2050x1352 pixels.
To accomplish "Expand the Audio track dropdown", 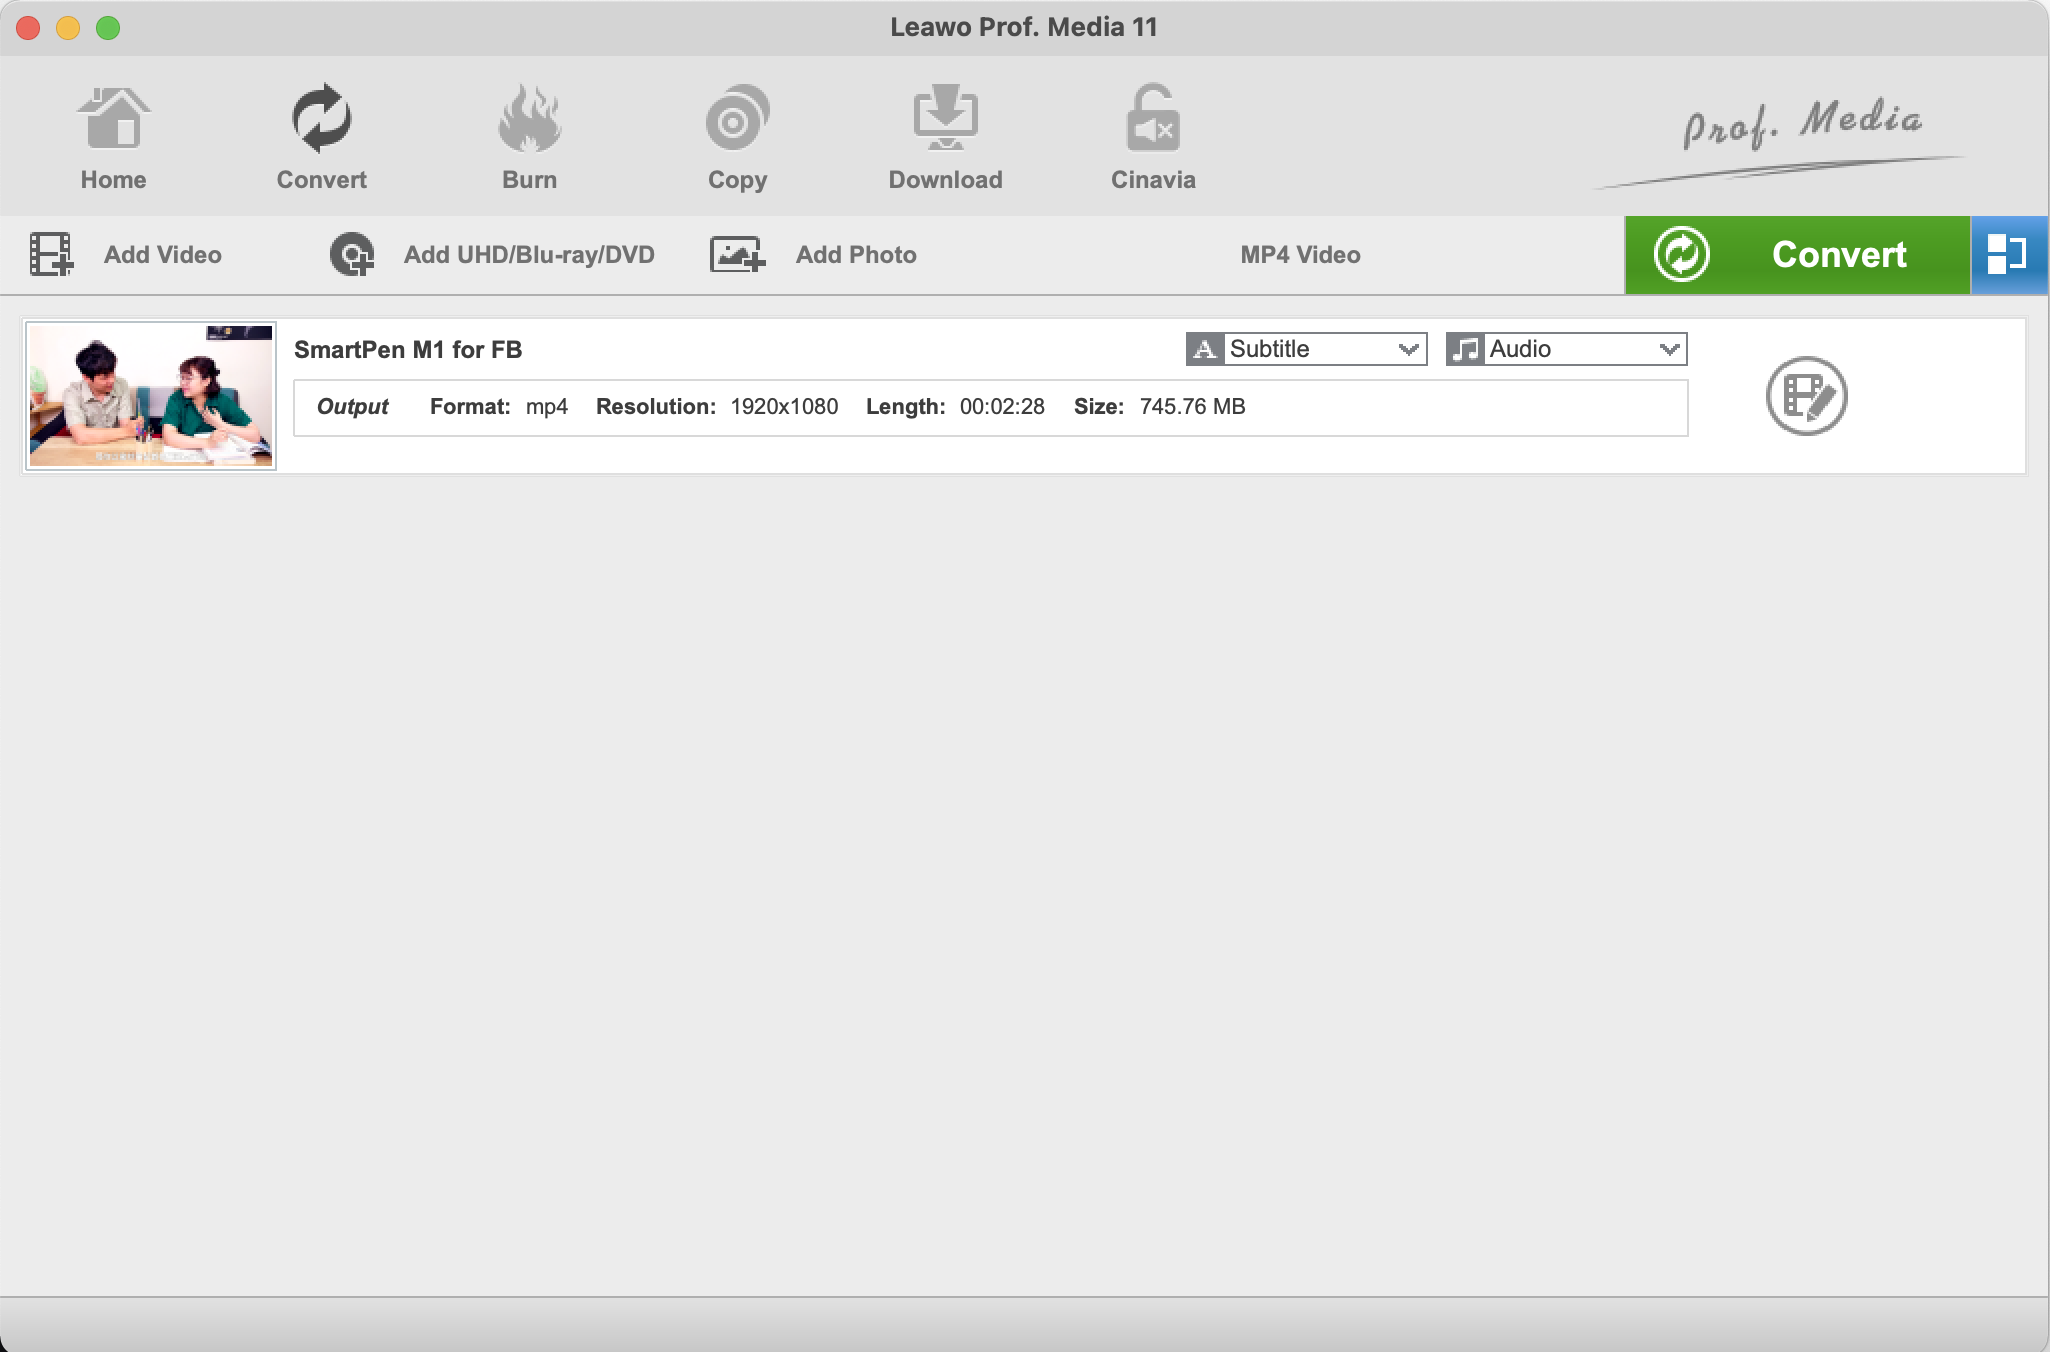I will tap(1567, 349).
